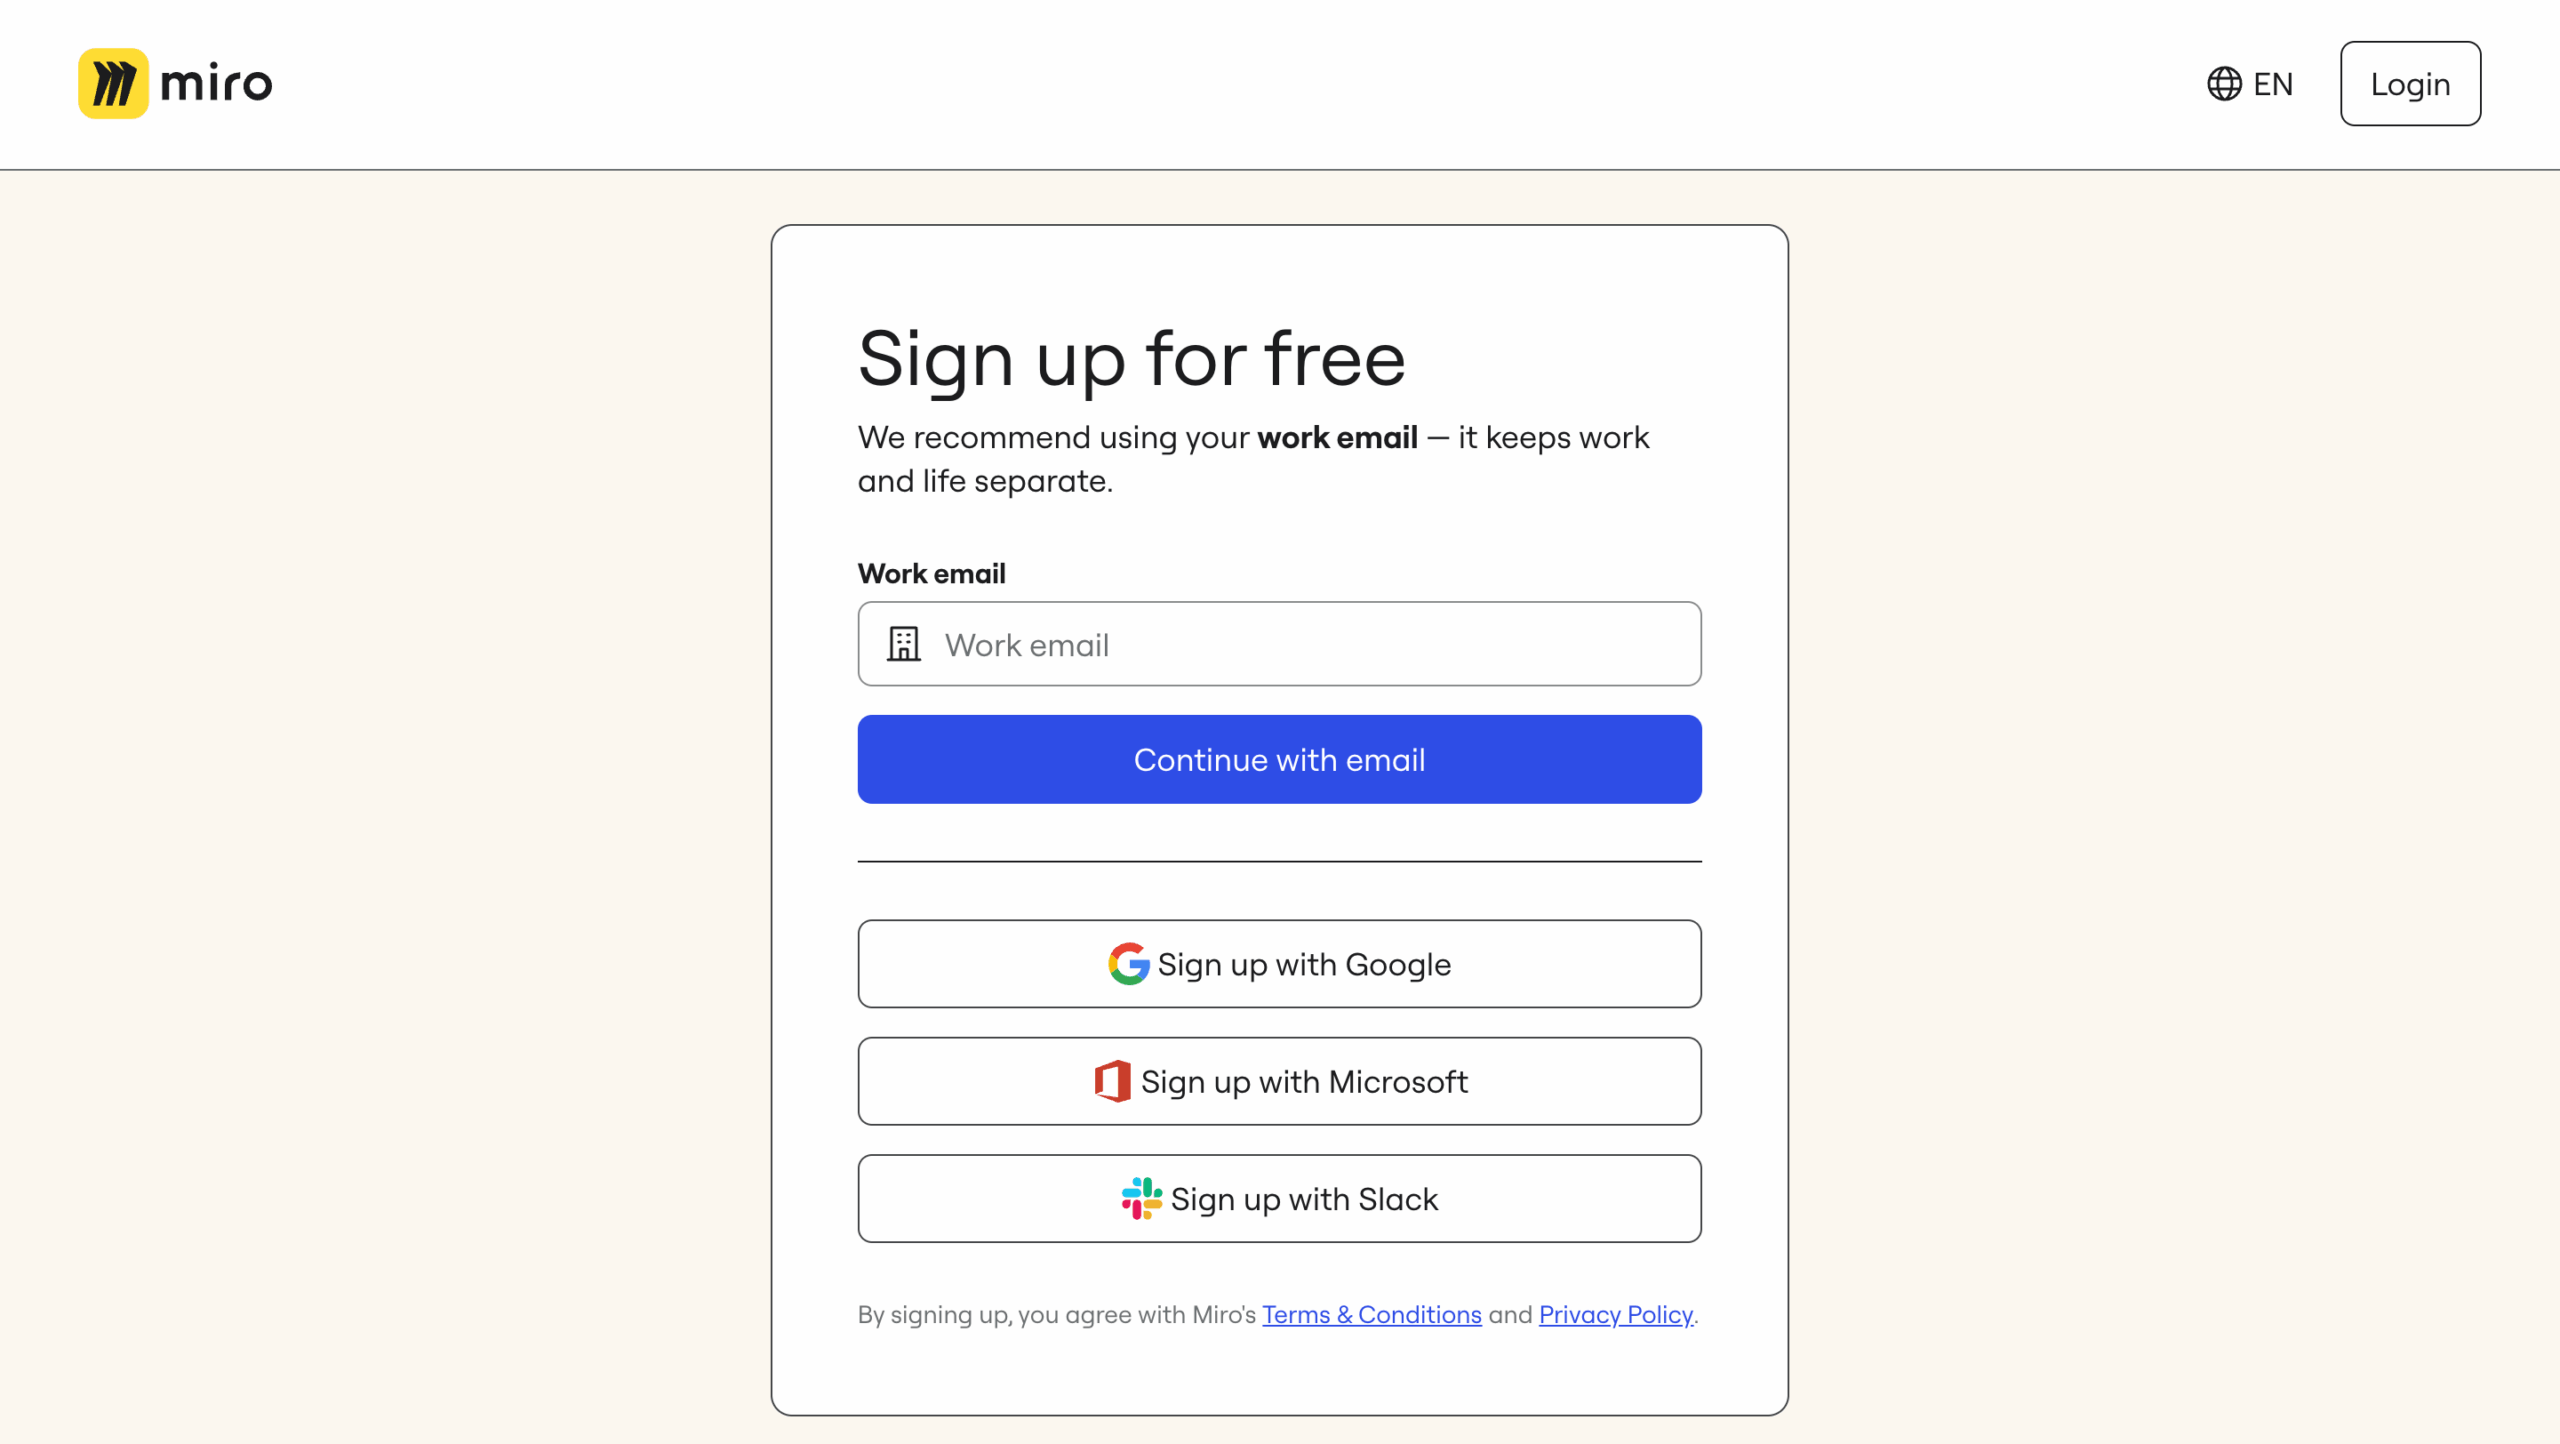This screenshot has height=1444, width=2560.
Task: Open the Privacy Policy link
Action: coord(1615,1314)
